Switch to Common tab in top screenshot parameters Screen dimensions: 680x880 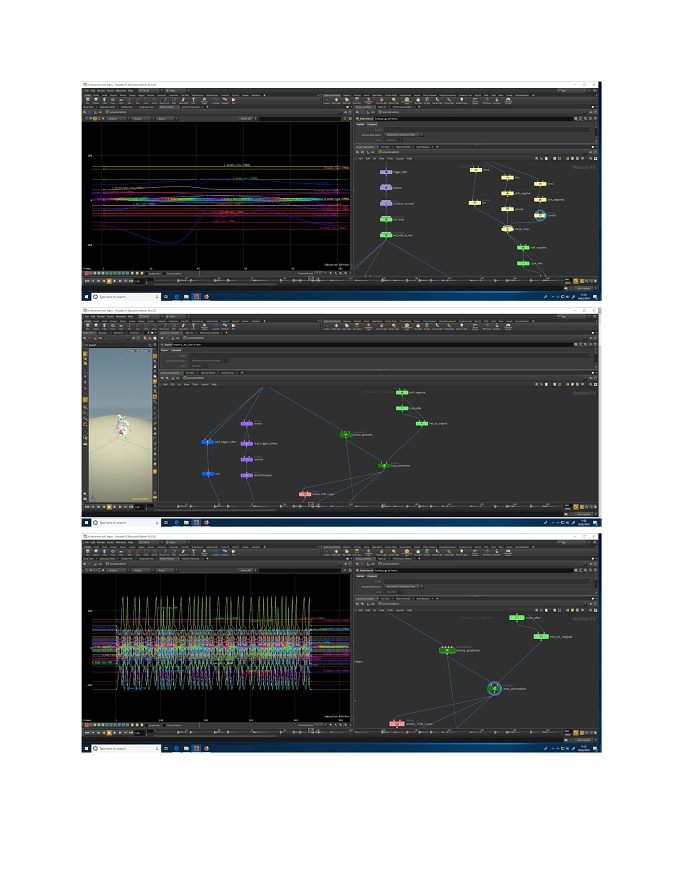373,124
